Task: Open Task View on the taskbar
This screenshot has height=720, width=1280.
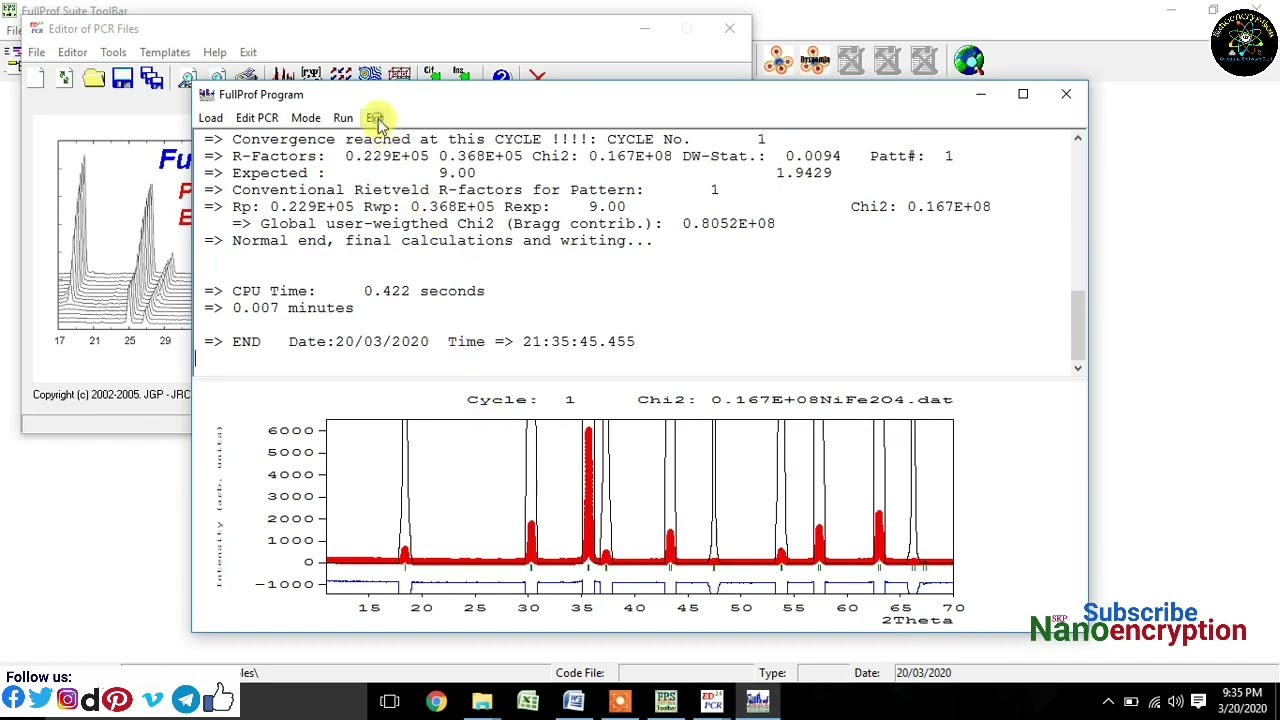Action: 390,701
